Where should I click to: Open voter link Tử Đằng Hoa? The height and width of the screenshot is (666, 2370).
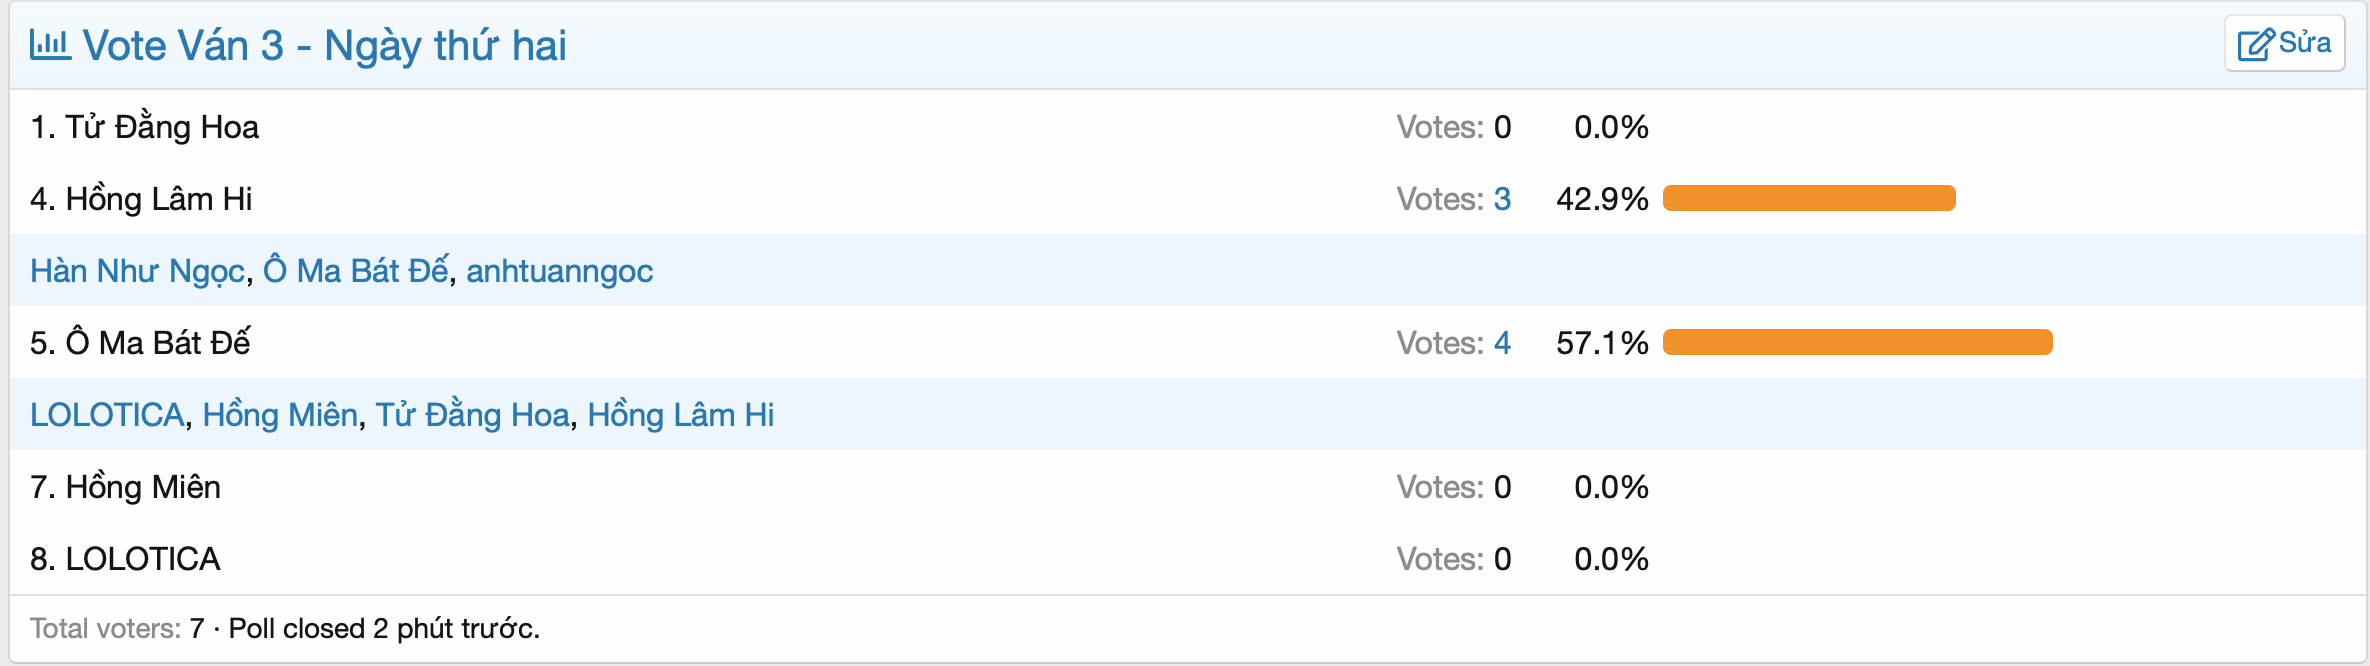(x=473, y=414)
